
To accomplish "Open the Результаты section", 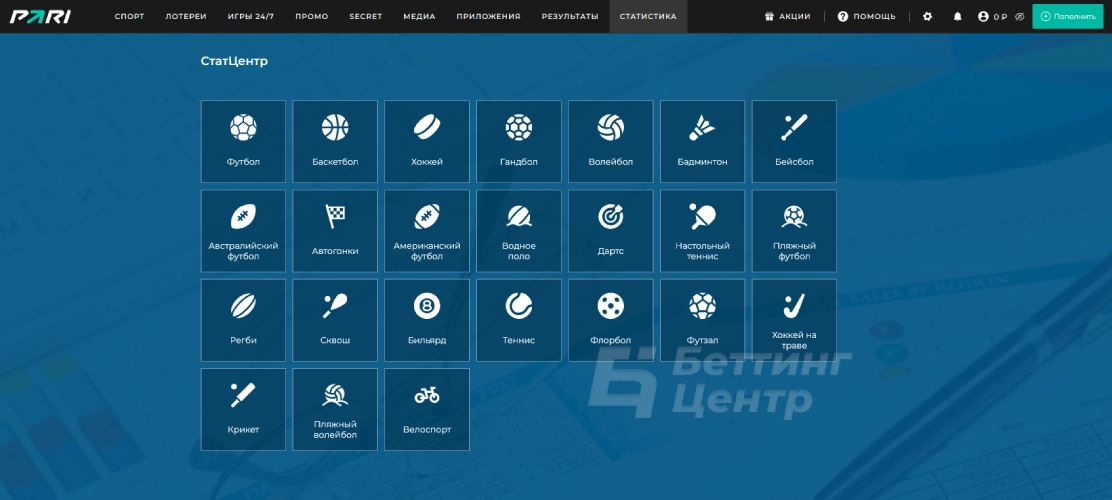I will click(x=569, y=16).
